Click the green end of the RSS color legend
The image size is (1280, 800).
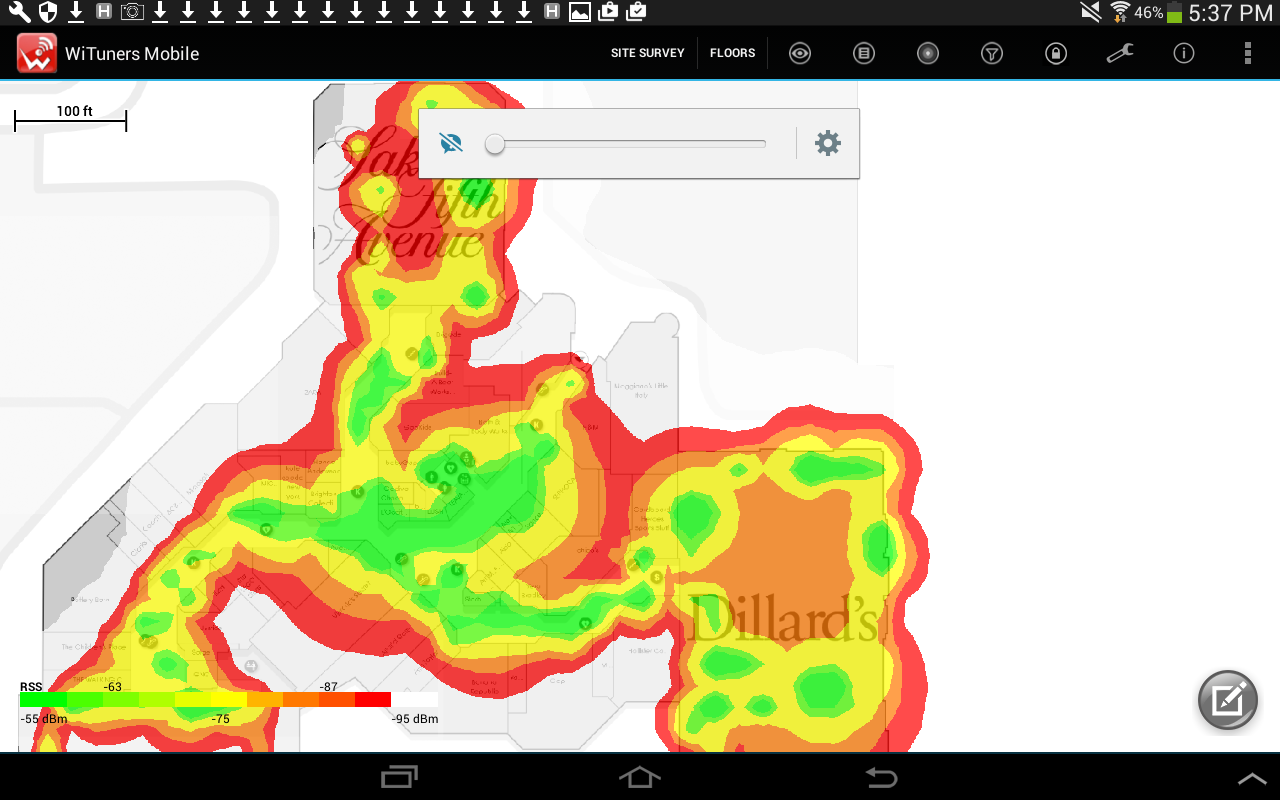point(43,700)
